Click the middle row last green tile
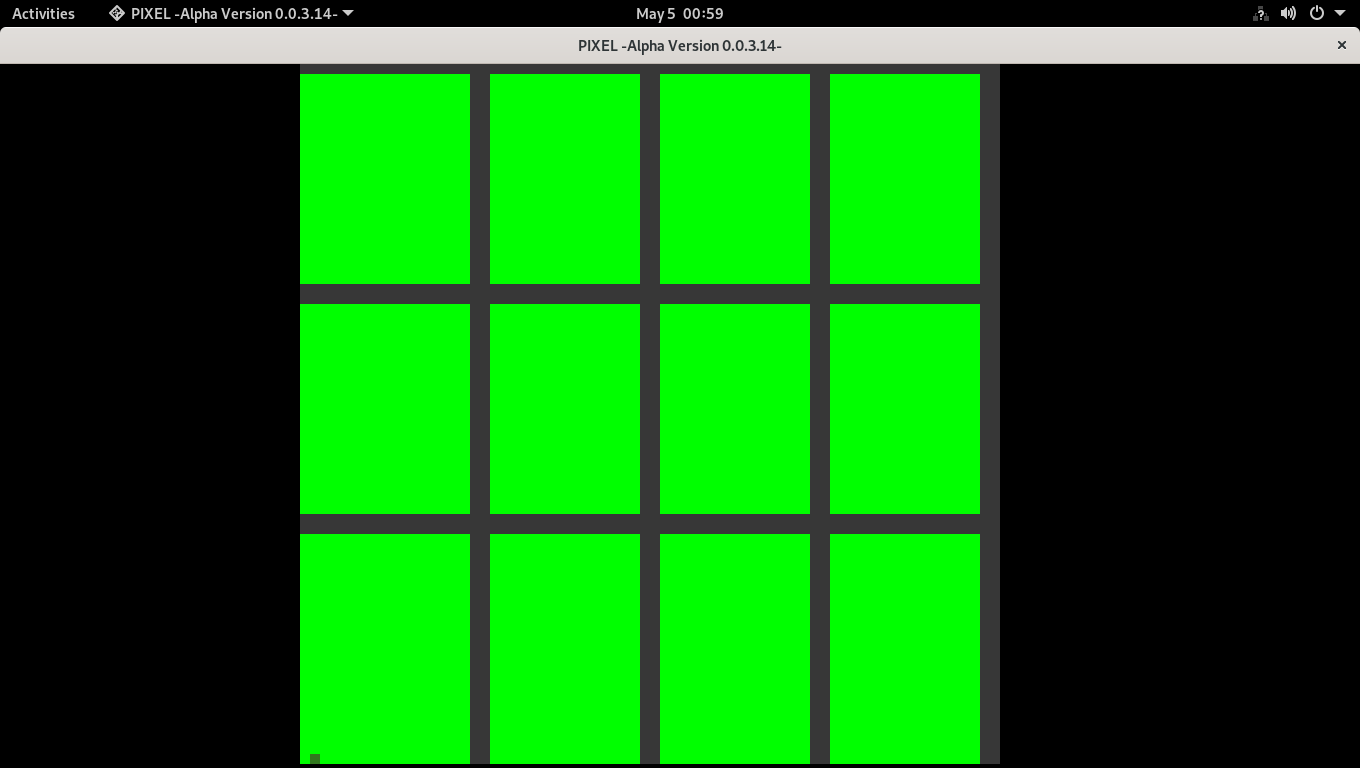The height and width of the screenshot is (768, 1360). pos(905,409)
